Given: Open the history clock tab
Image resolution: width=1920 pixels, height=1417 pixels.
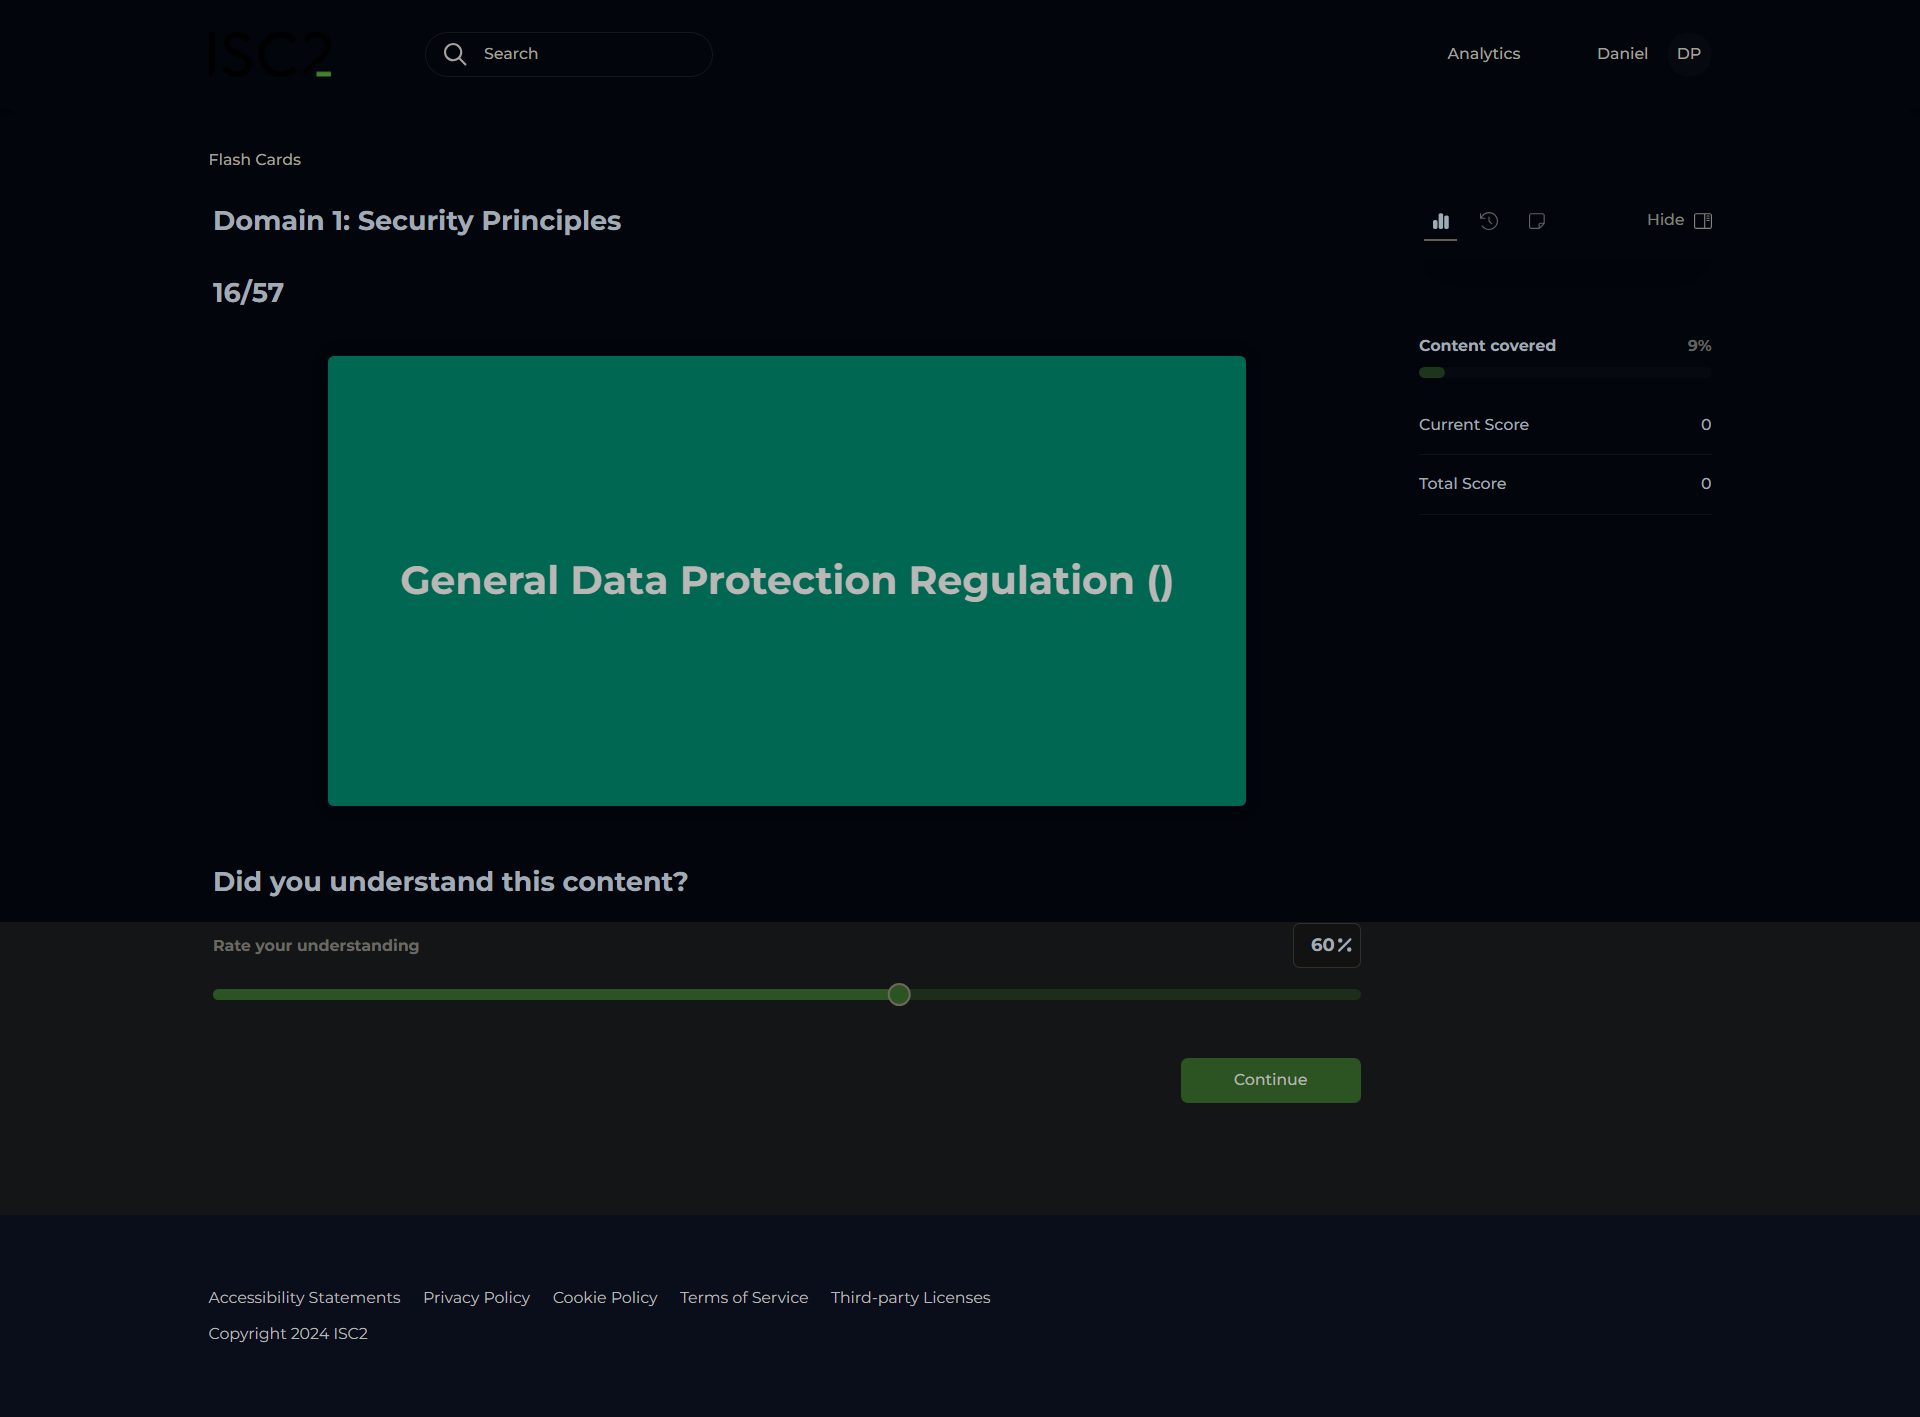Looking at the screenshot, I should pyautogui.click(x=1489, y=221).
